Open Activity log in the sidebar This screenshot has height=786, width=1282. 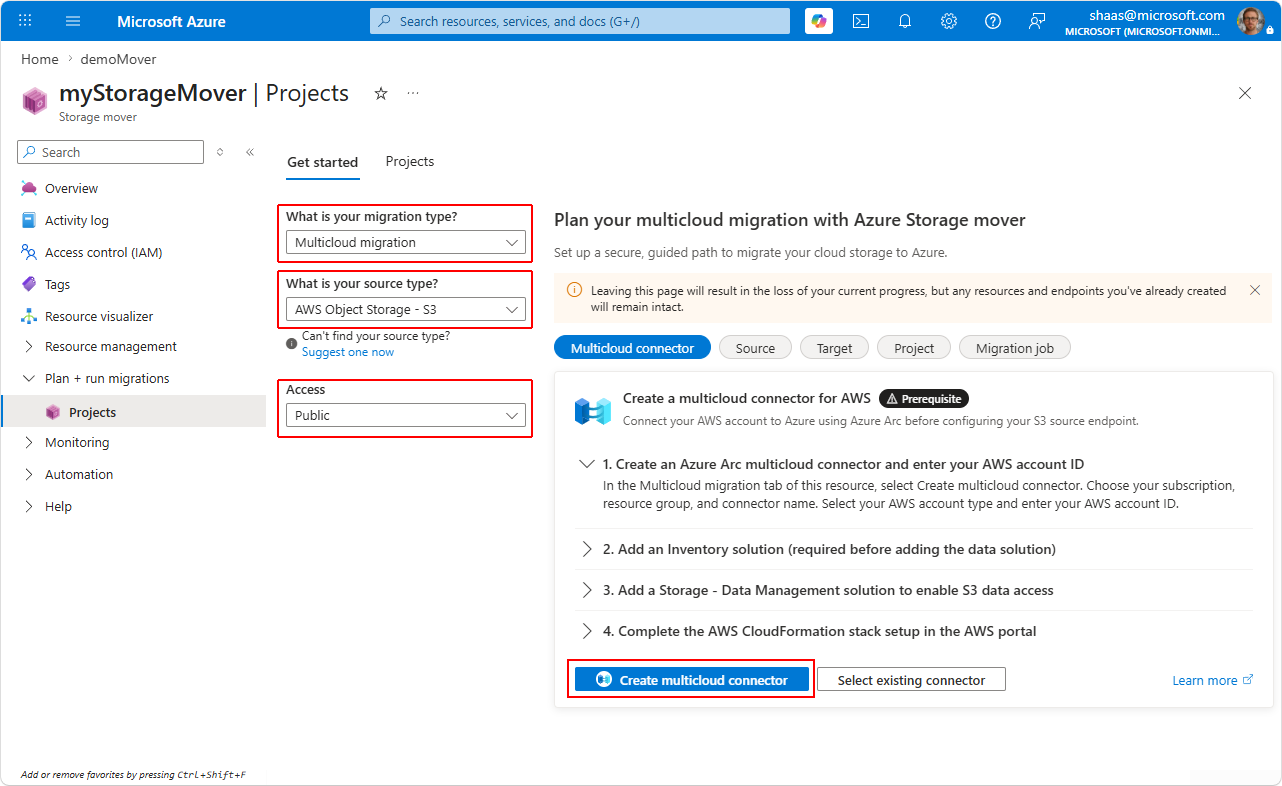tap(77, 220)
